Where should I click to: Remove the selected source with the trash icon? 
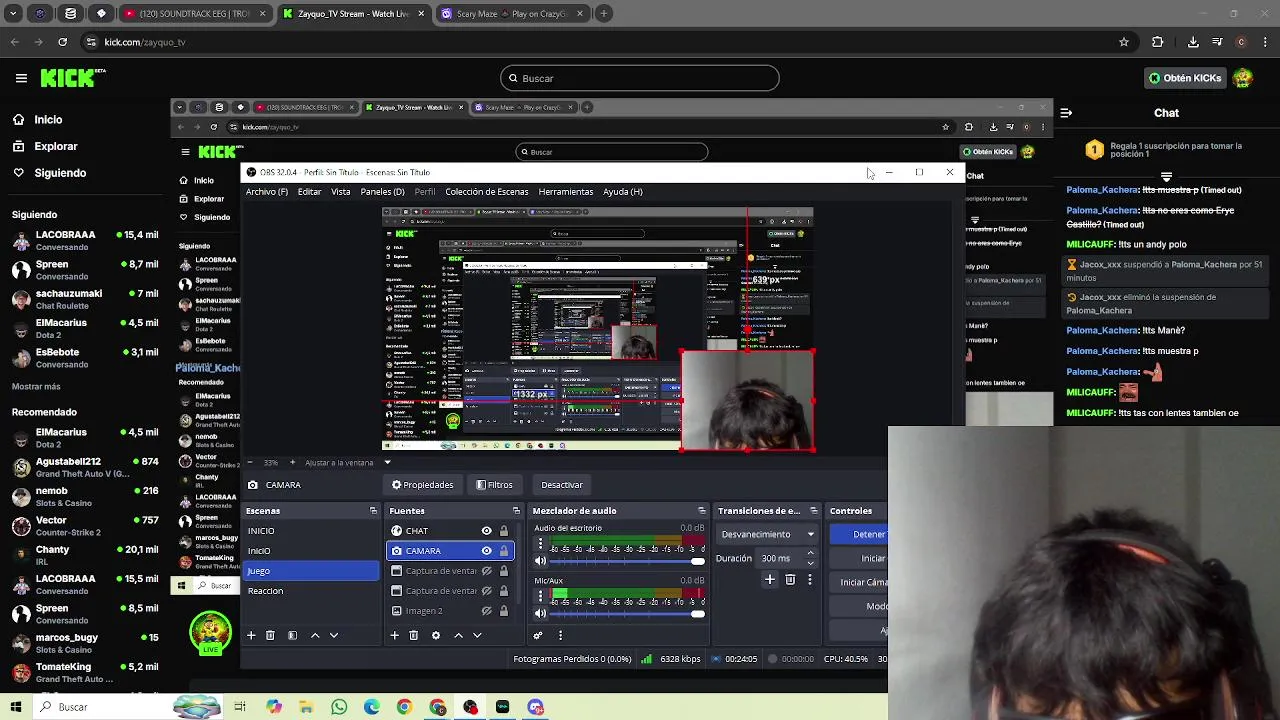pyautogui.click(x=413, y=635)
